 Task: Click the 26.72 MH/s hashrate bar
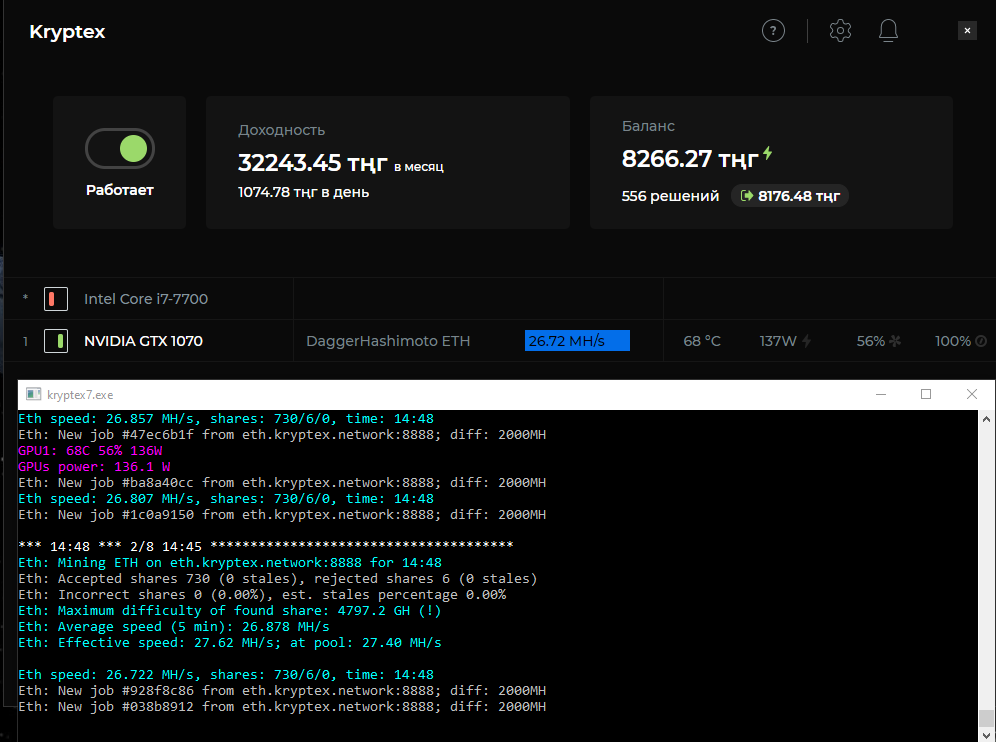(577, 341)
